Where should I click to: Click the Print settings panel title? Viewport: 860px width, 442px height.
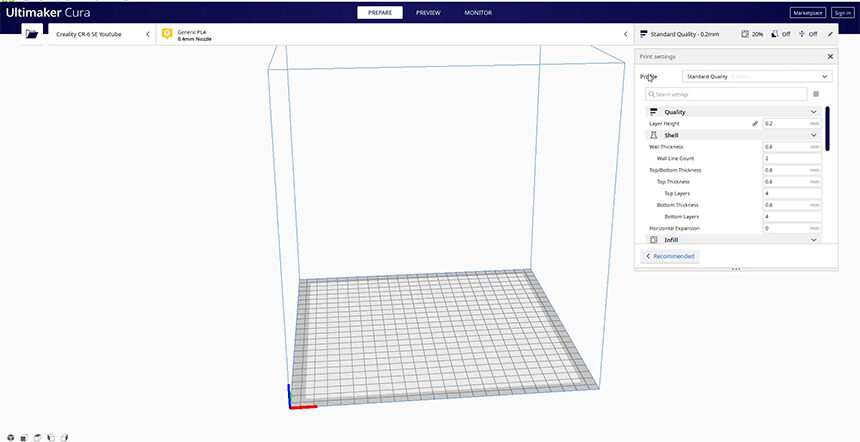coord(658,56)
